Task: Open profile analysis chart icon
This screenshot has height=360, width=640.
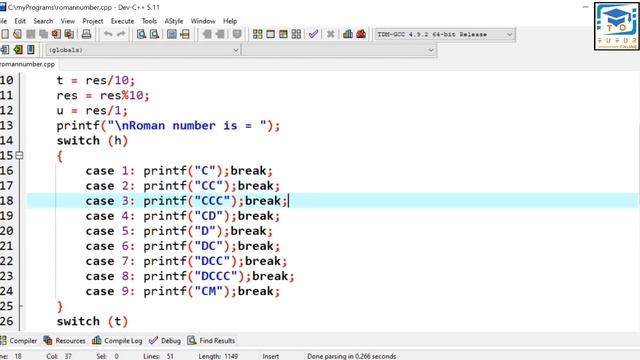Action: coord(348,34)
